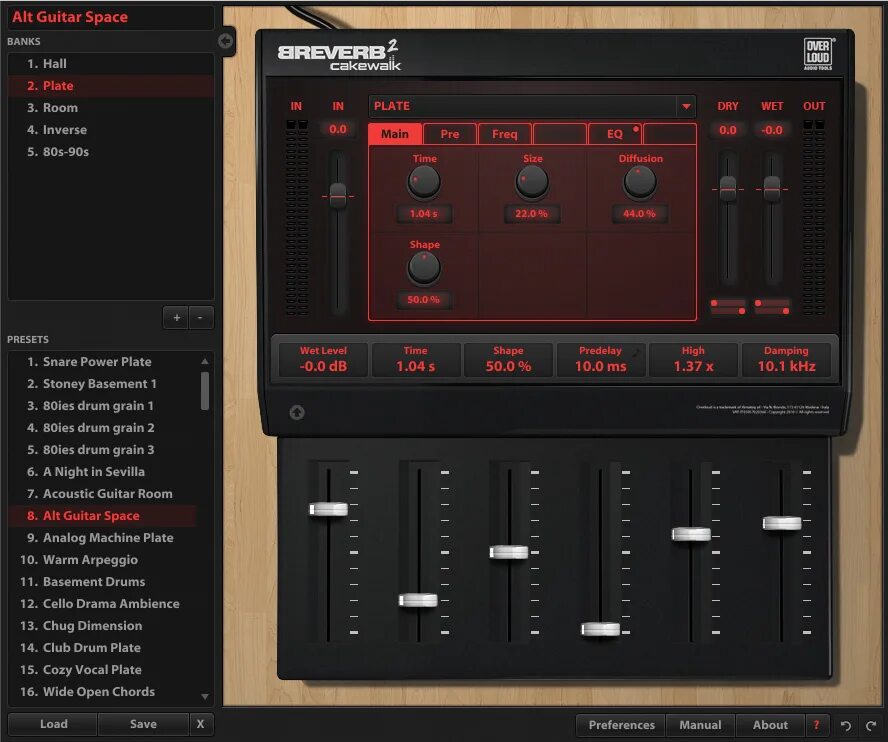Open the Manual
888x742 pixels.
(x=700, y=725)
